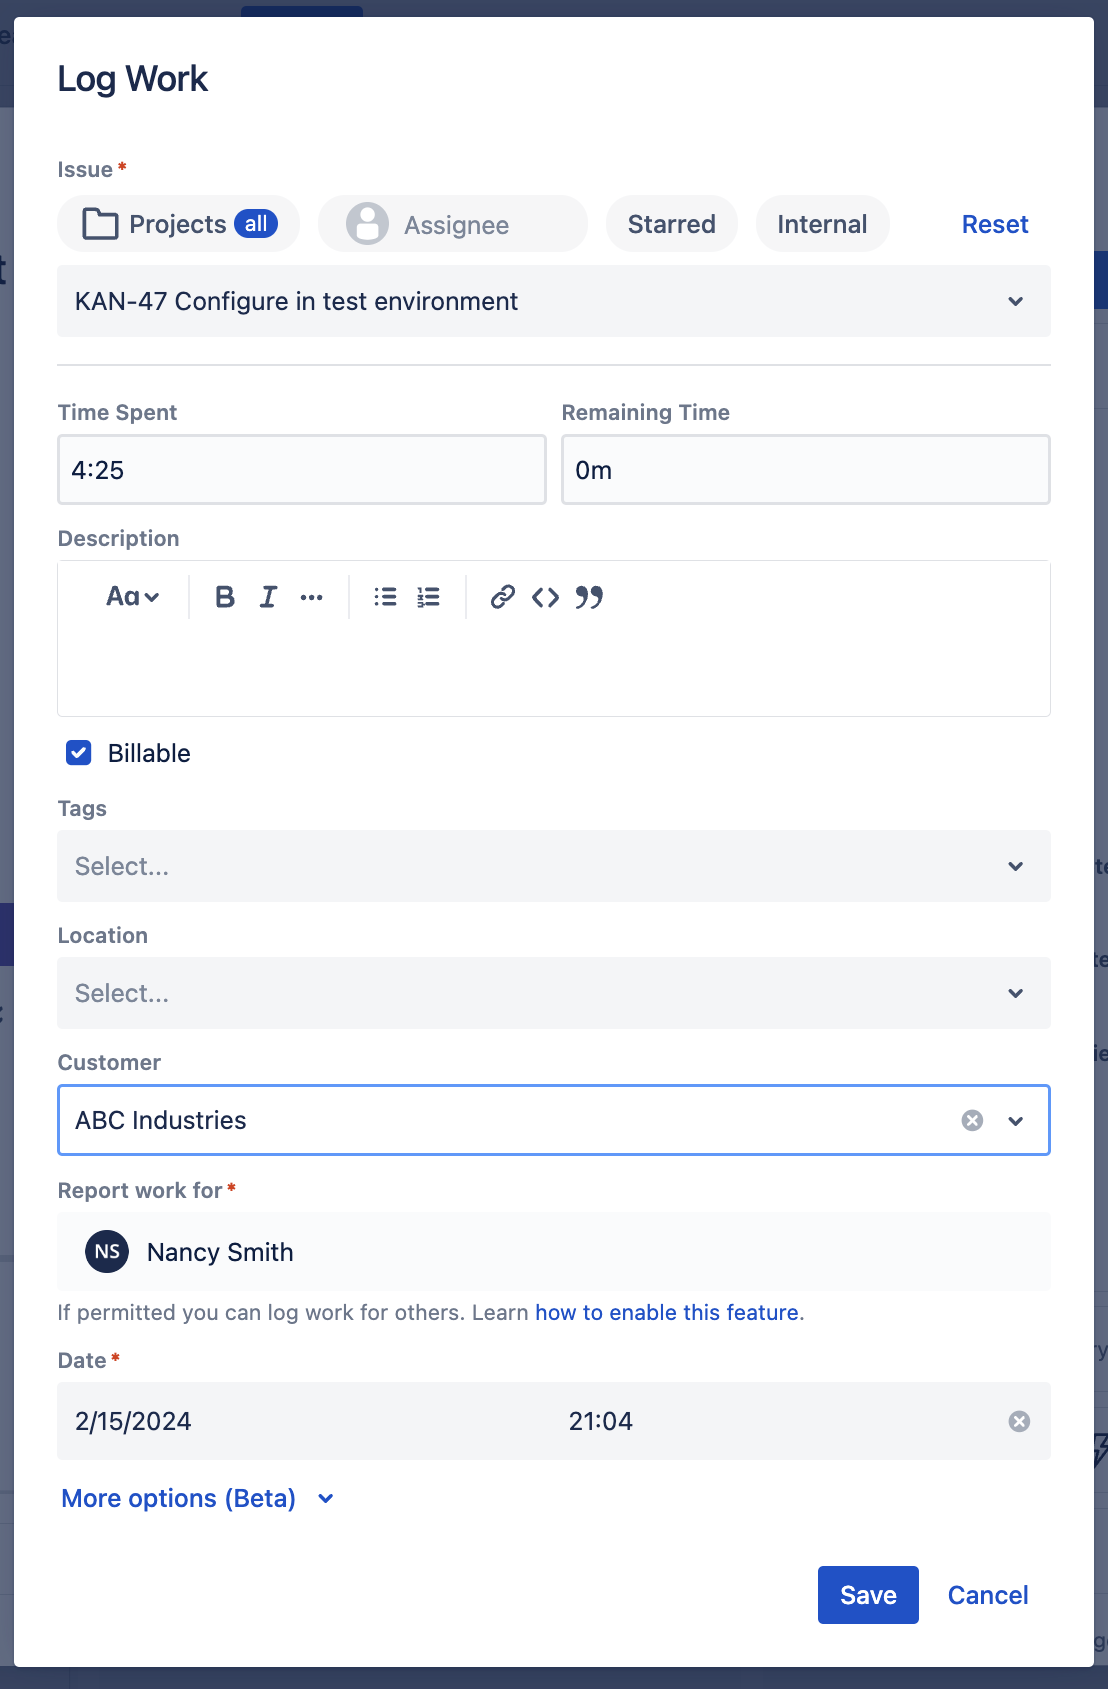Open the Tags select dropdown

pyautogui.click(x=553, y=866)
